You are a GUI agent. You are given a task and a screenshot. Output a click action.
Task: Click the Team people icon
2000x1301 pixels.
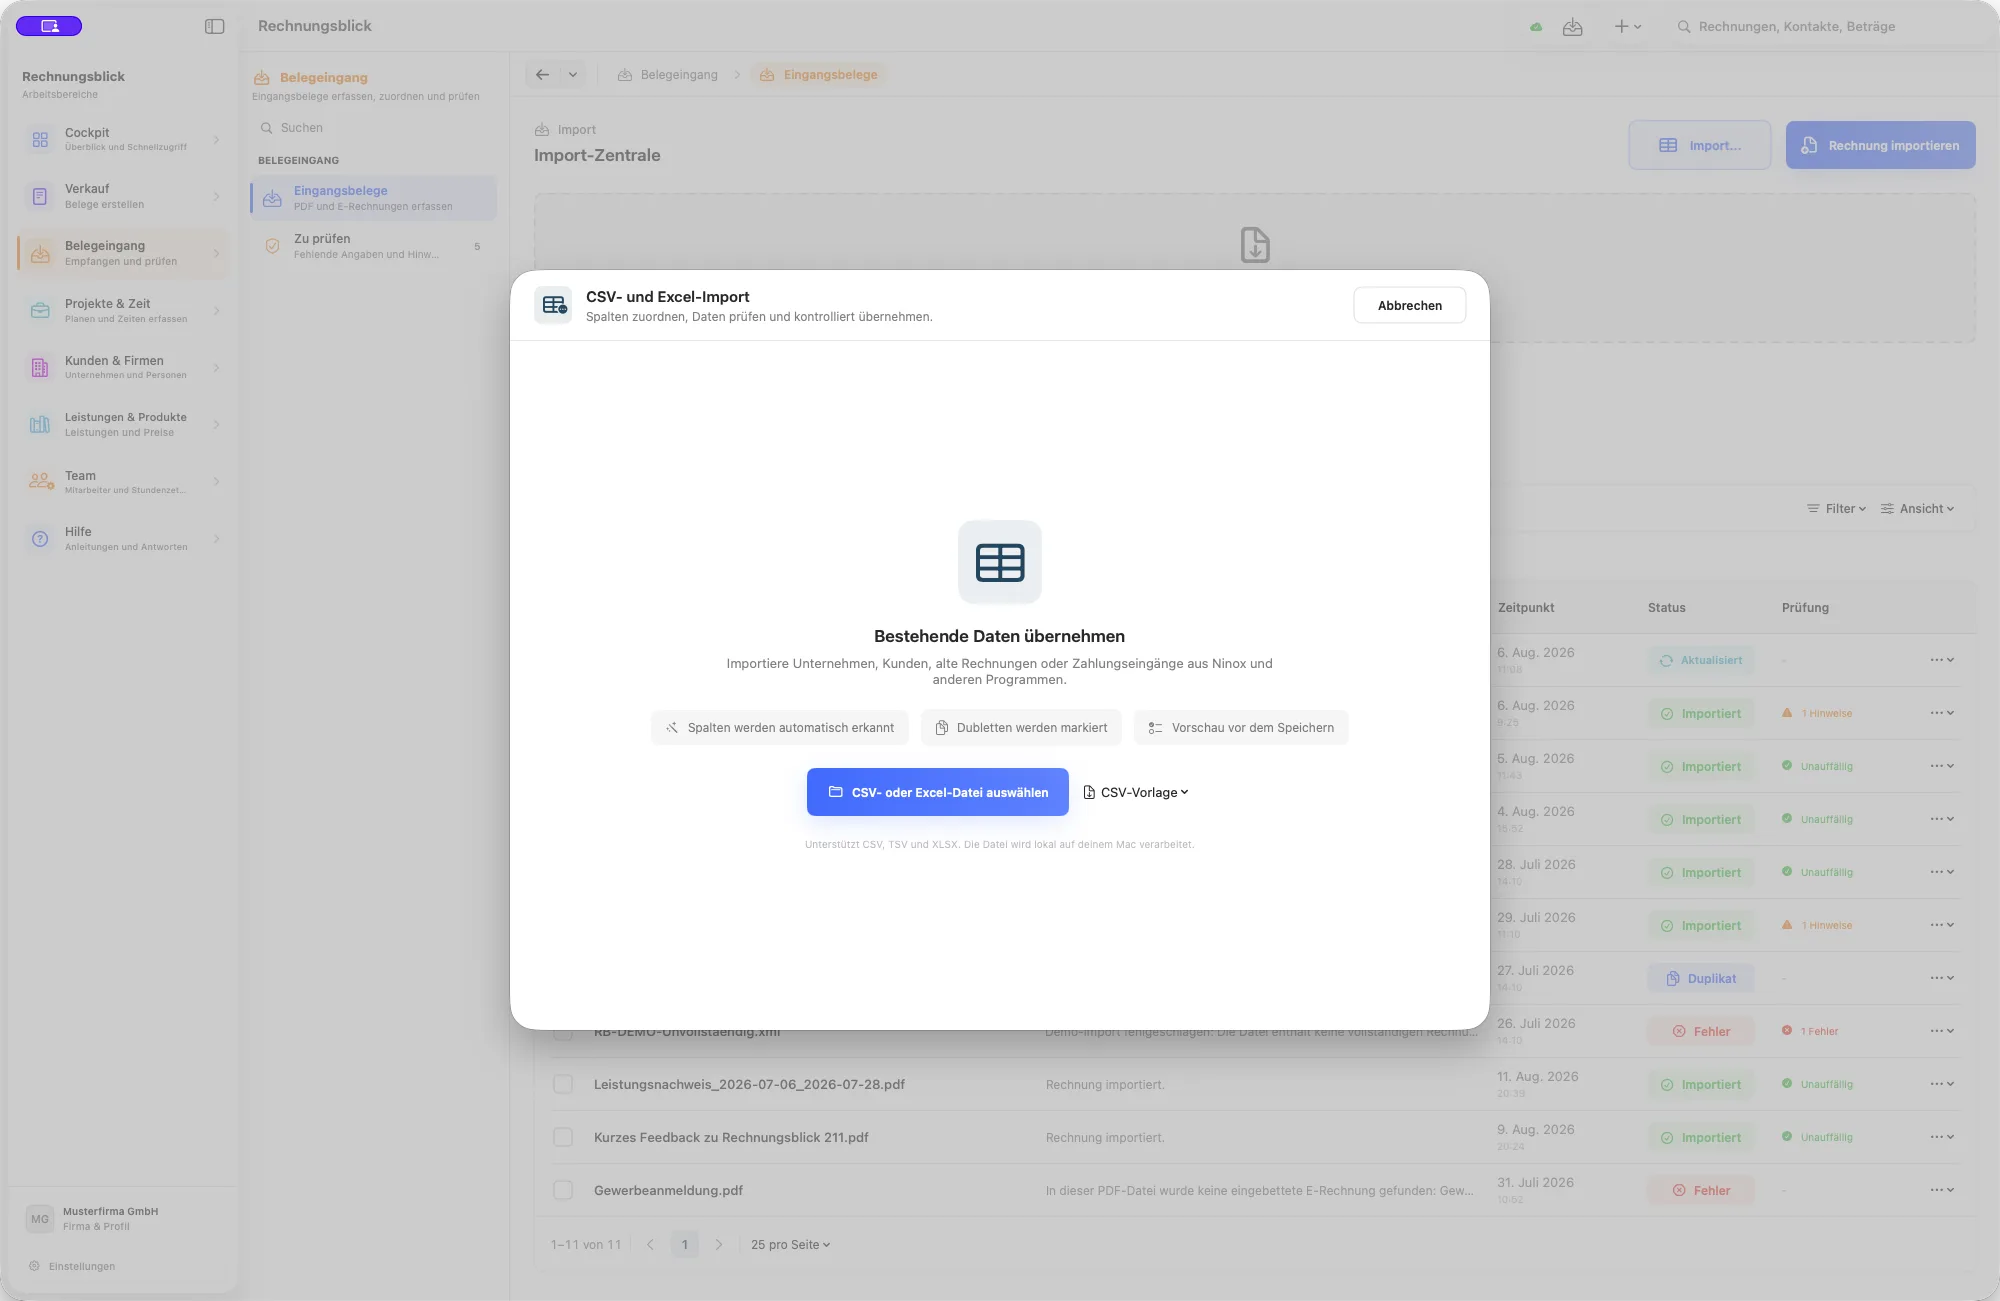pyautogui.click(x=40, y=482)
